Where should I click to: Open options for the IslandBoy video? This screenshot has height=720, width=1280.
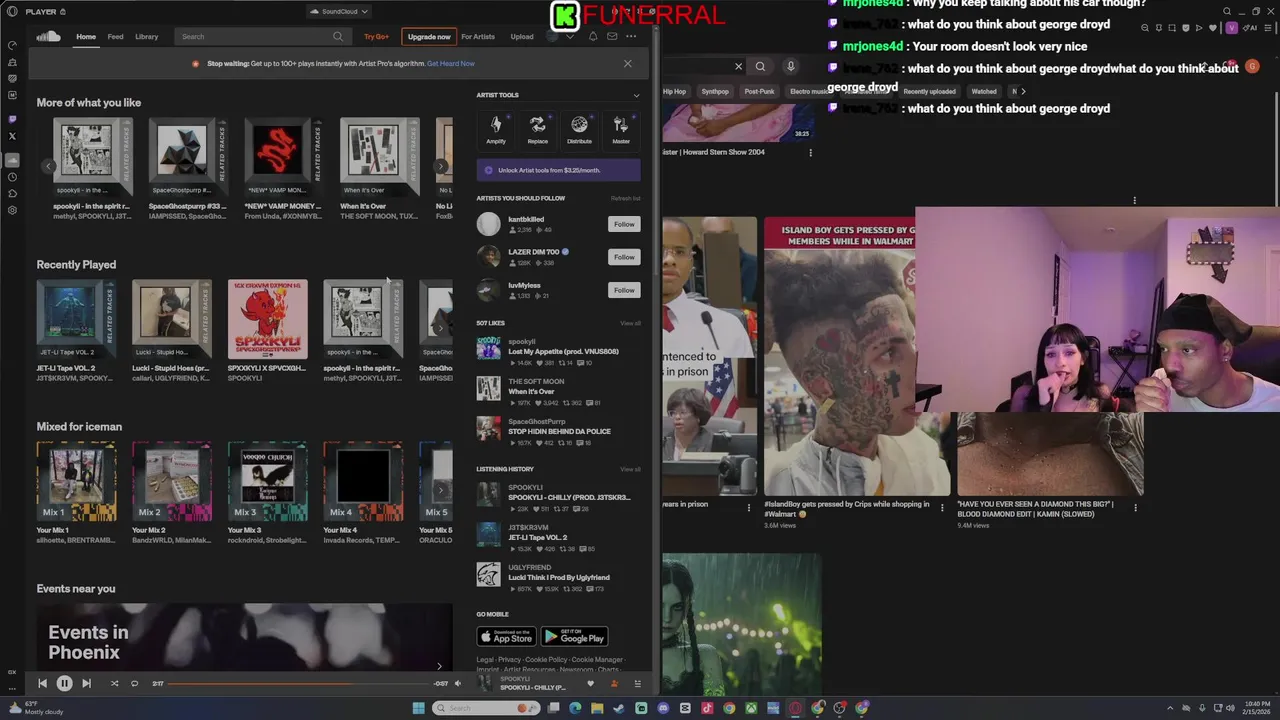tap(941, 507)
